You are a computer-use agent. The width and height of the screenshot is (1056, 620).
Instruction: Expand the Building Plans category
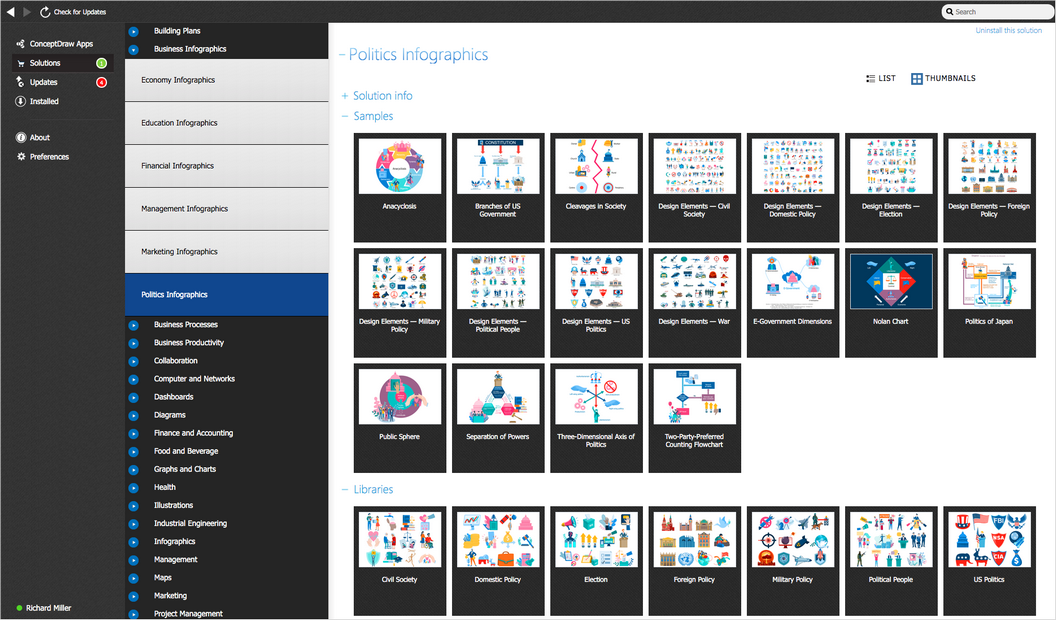(133, 32)
